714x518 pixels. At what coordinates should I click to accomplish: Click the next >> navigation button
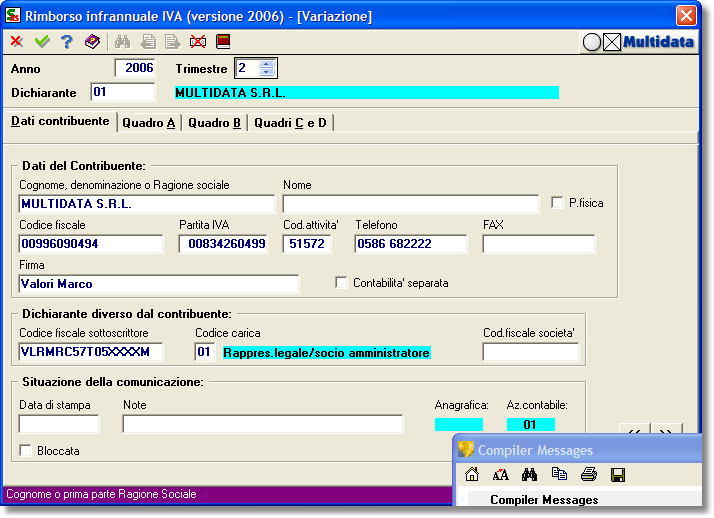pyautogui.click(x=666, y=429)
